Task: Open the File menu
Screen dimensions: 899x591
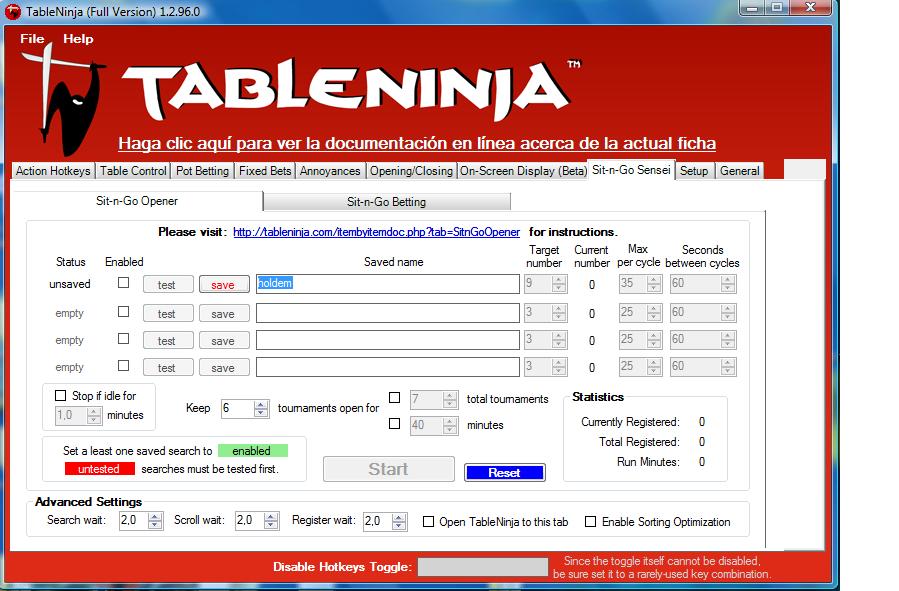Action: click(32, 38)
